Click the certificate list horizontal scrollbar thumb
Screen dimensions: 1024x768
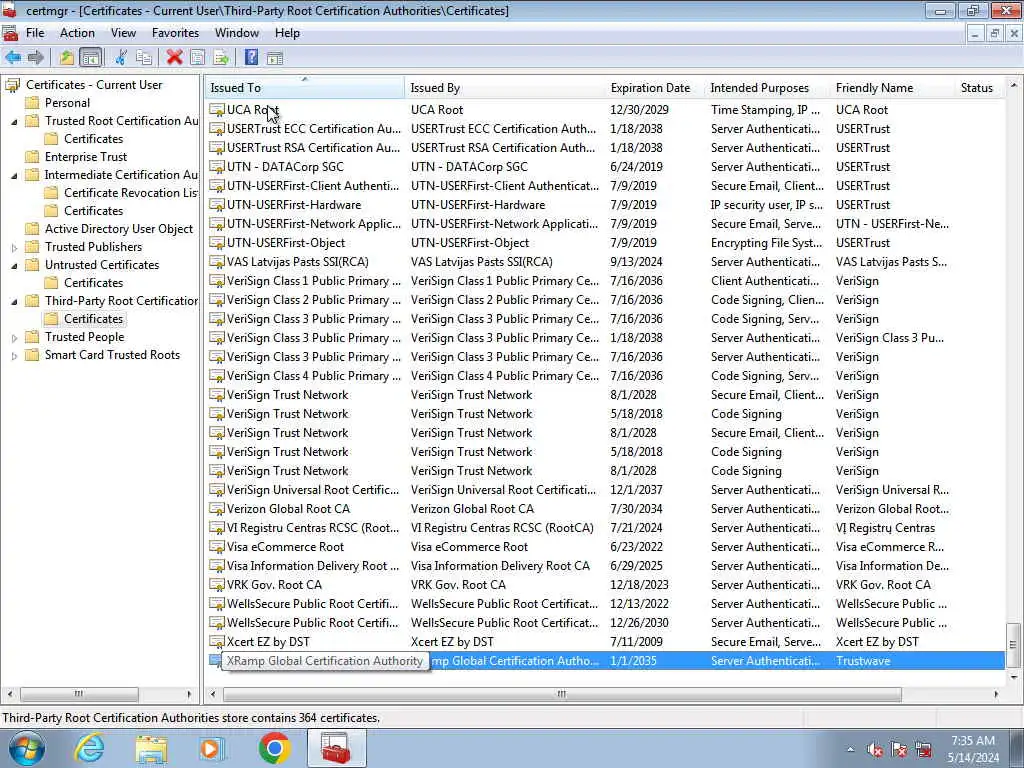tap(562, 694)
